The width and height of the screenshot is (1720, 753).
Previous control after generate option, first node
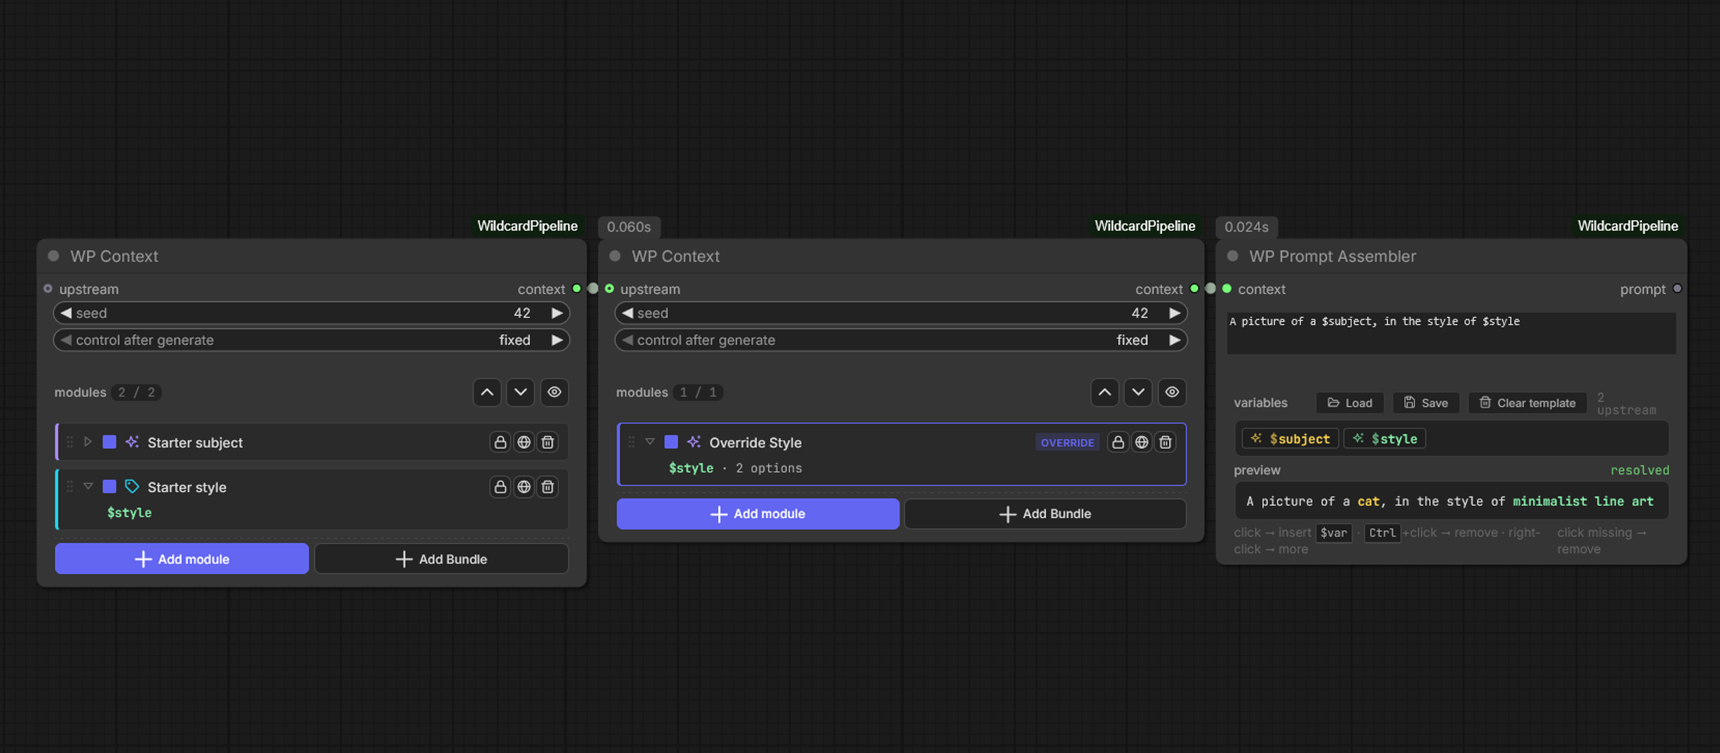click(x=66, y=340)
